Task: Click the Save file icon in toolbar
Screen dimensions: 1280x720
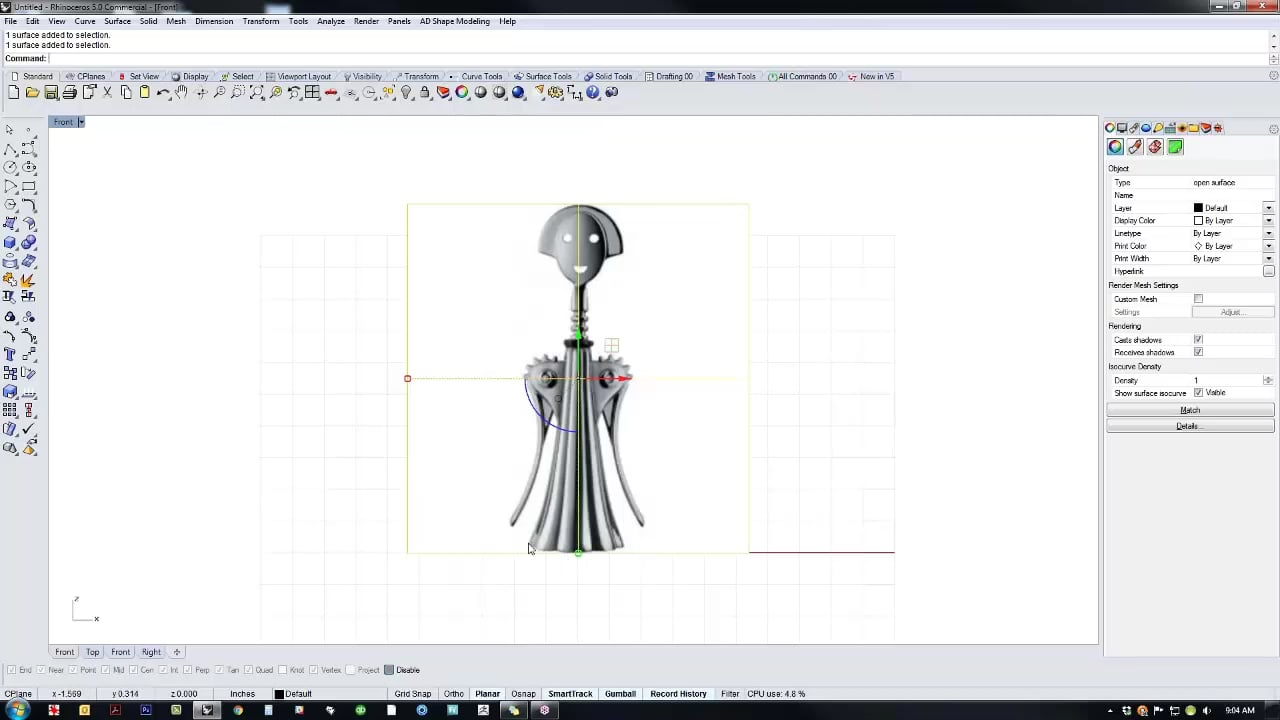Action: [x=51, y=92]
